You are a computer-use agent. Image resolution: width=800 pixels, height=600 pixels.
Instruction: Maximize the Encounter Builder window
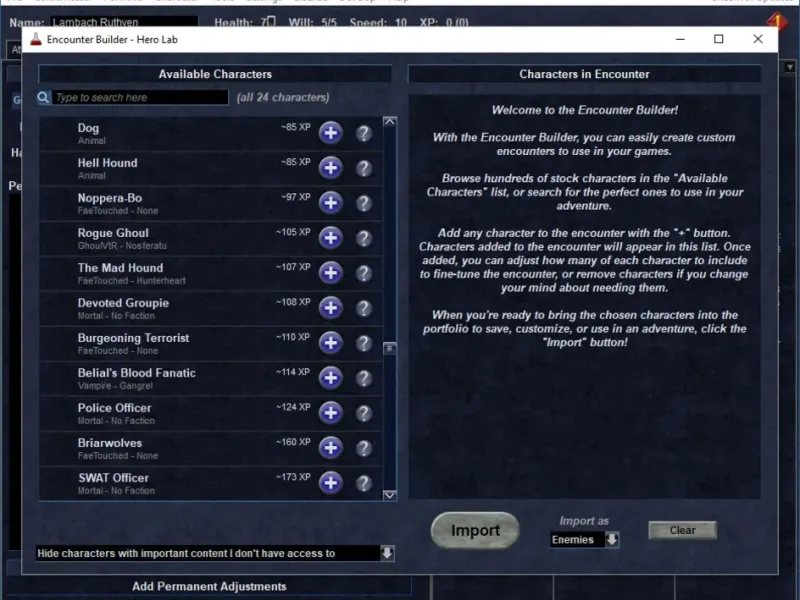[x=718, y=39]
